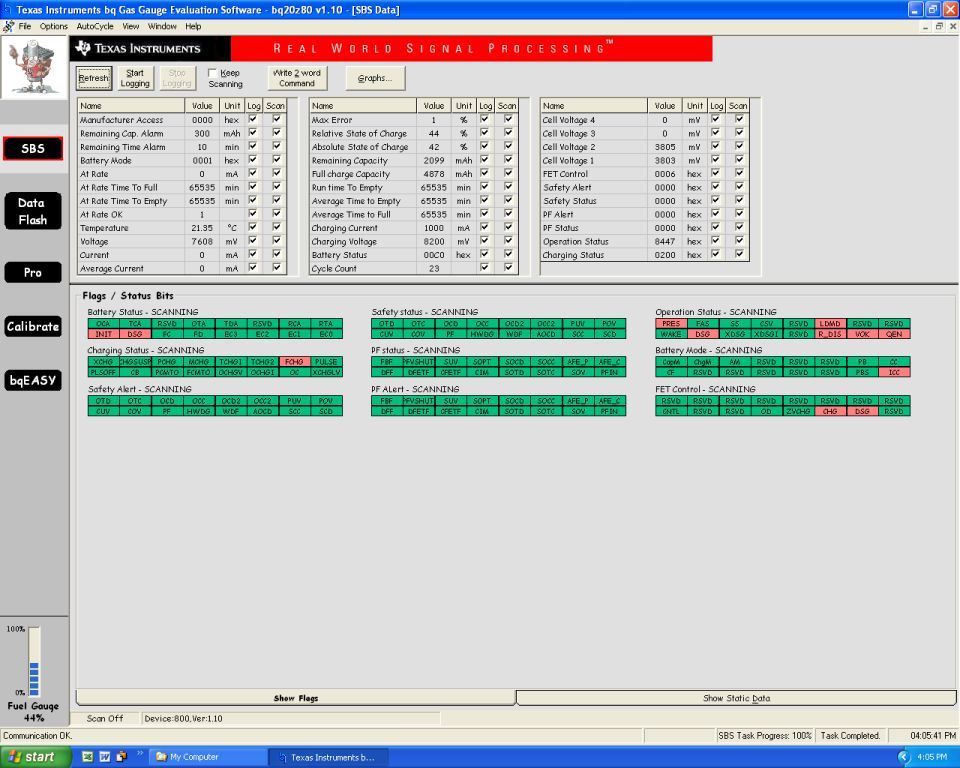The image size is (960, 768).
Task: Click the Refresh button
Action: [x=94, y=78]
